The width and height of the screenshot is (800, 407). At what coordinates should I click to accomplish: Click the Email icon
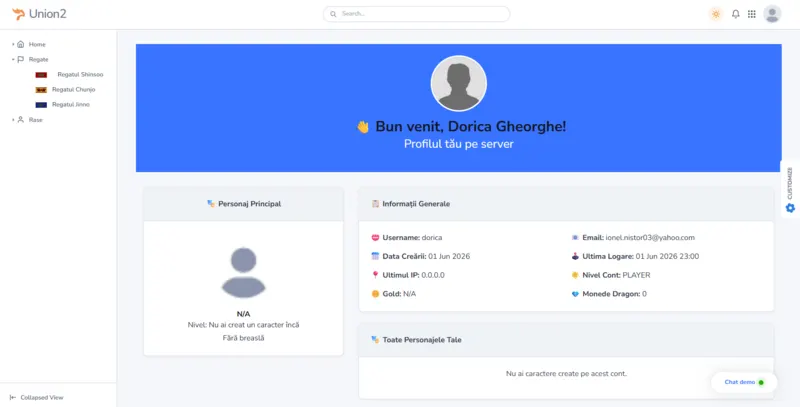(575, 238)
